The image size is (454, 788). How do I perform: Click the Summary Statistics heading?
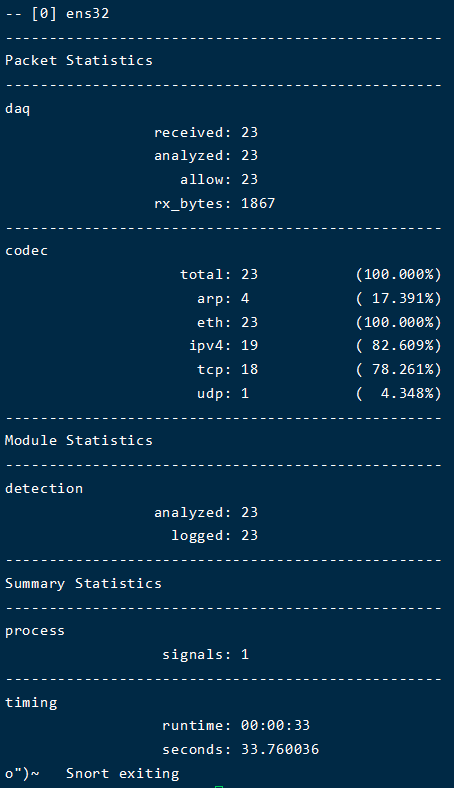click(83, 583)
